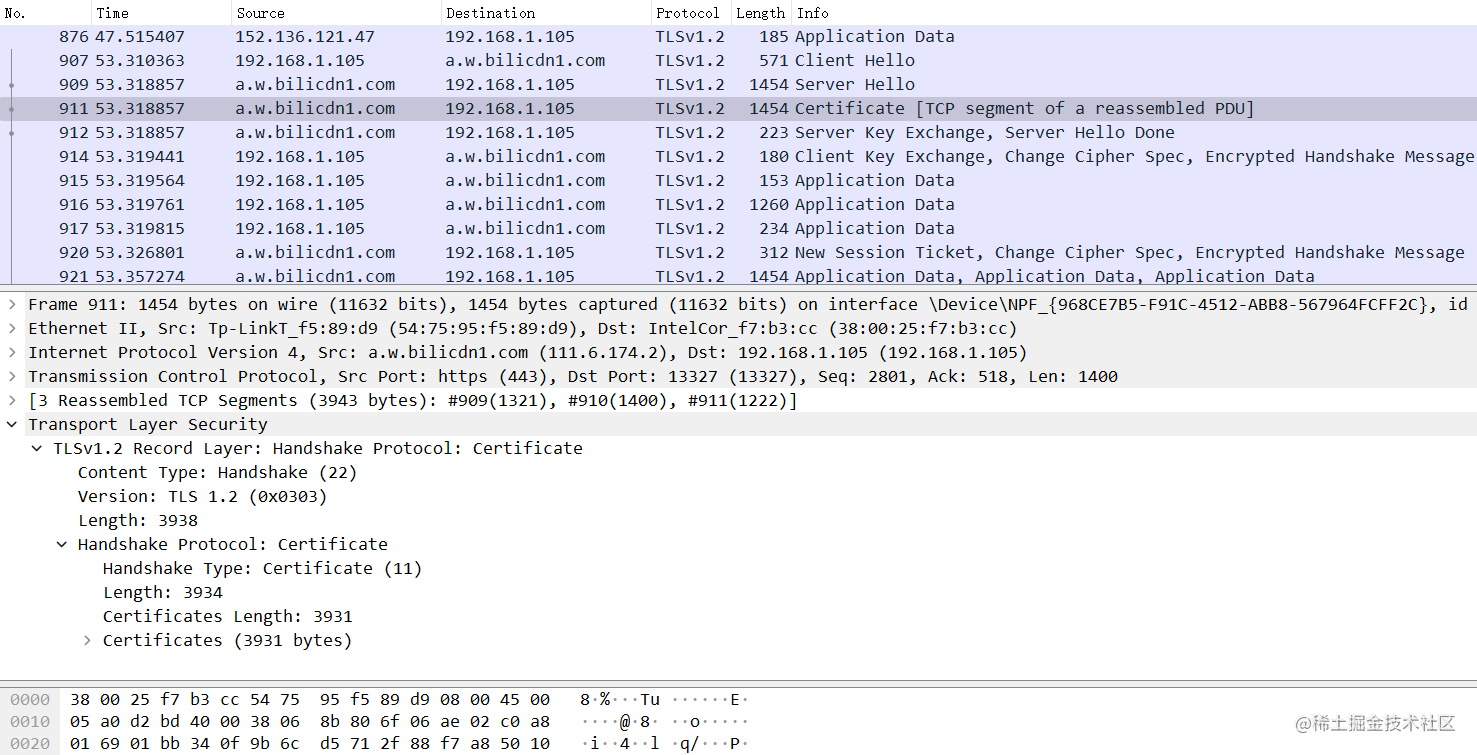The image size is (1477, 755).
Task: Click TLSv1.2 protocol cell of packet 912
Action: point(690,132)
